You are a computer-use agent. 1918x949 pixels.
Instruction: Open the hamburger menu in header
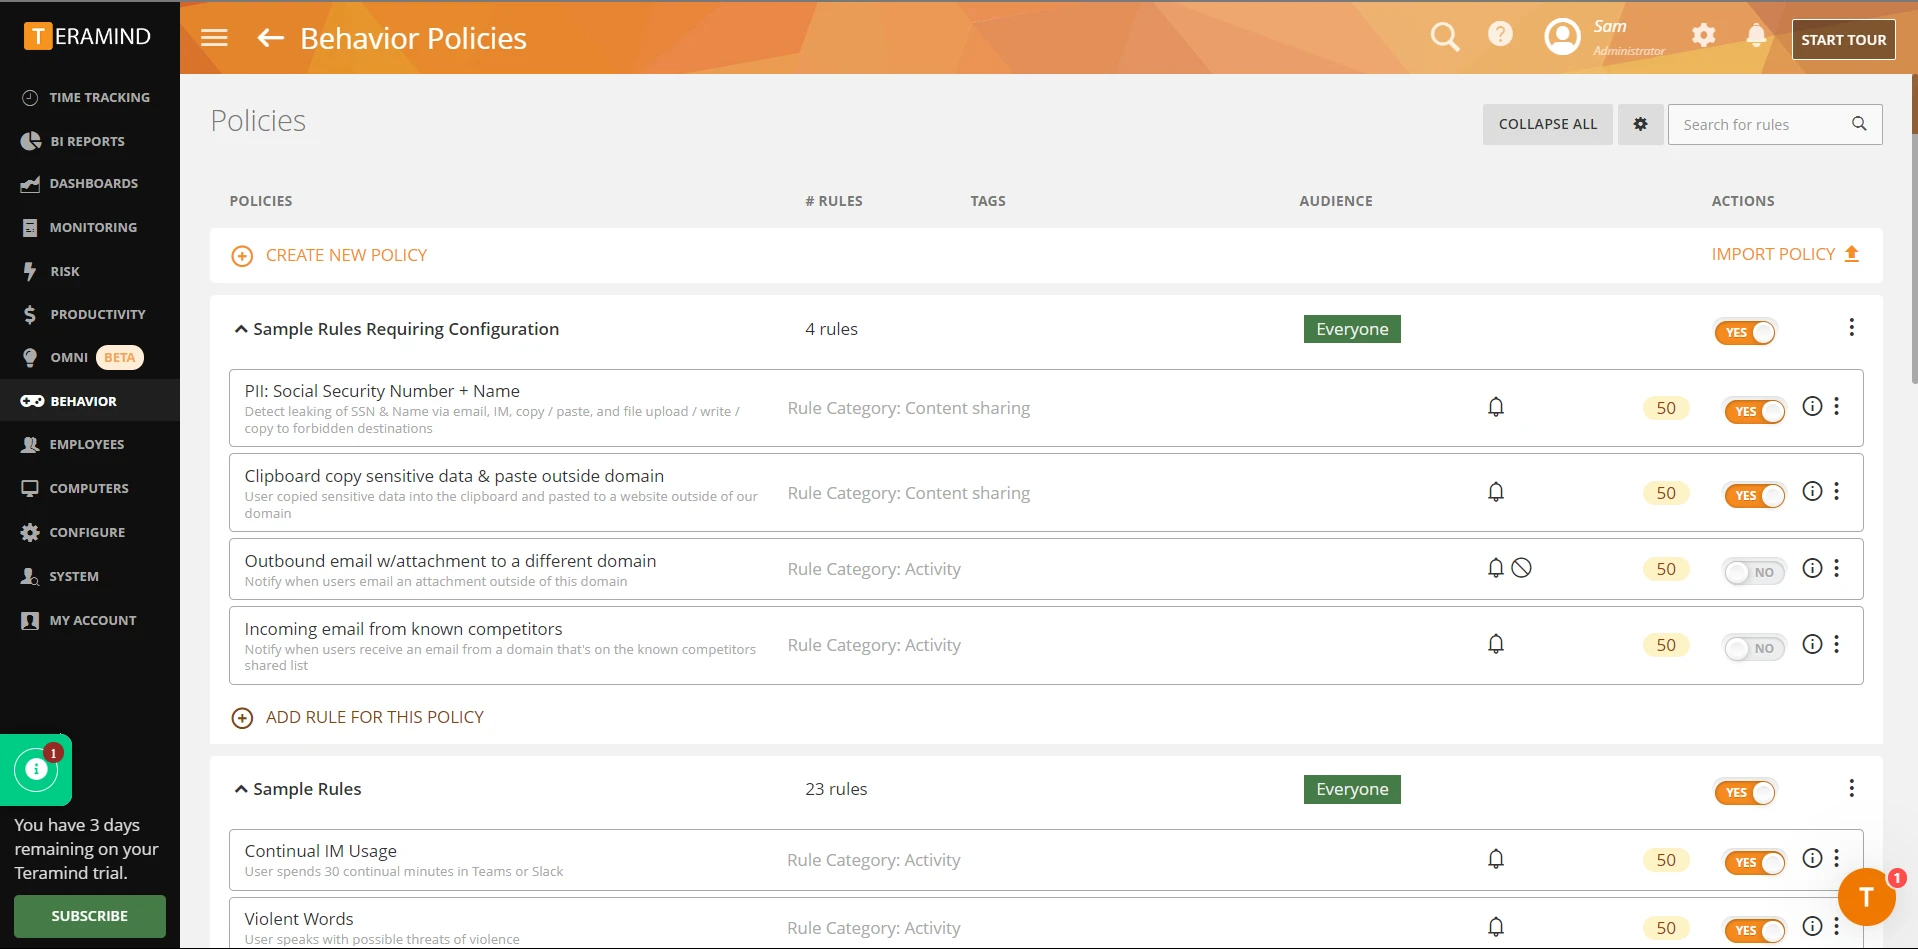[214, 38]
